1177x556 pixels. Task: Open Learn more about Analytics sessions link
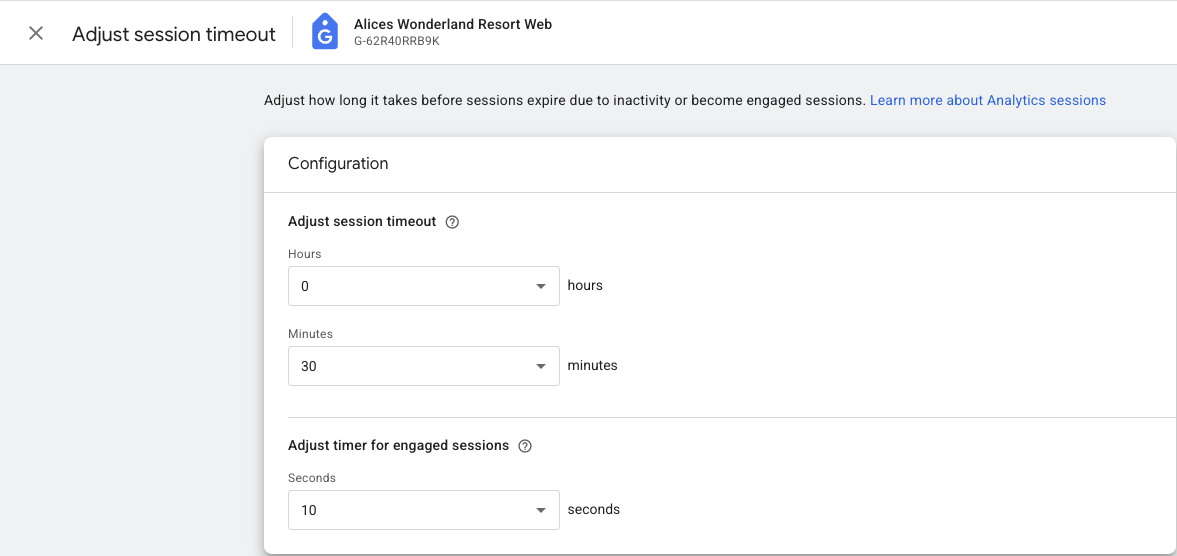tap(987, 100)
